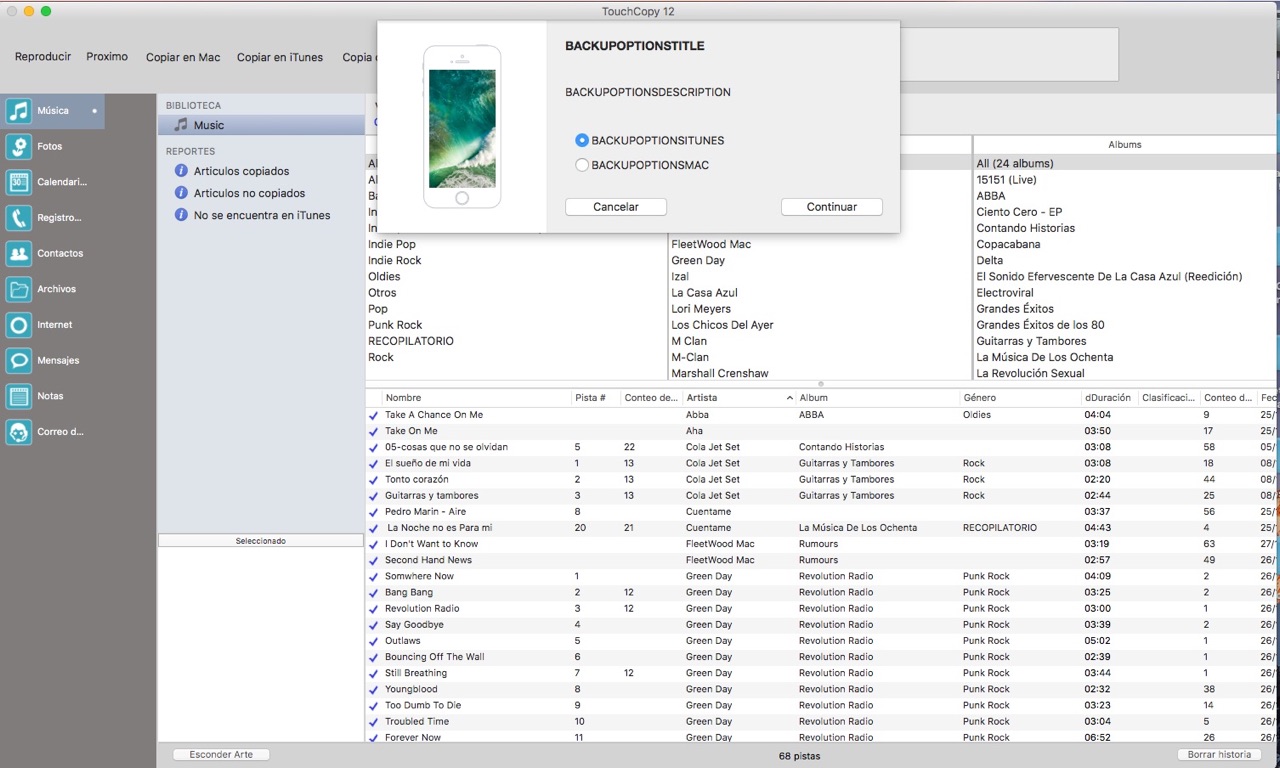Screen dimensions: 1280x768
Task: Select Music under Biblioteca
Action: (261, 125)
